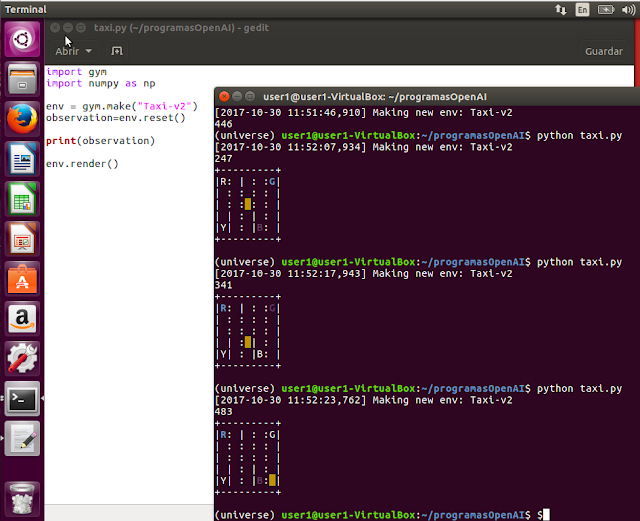
Task: Open LibreOffice Writer from launcher
Action: pyautogui.click(x=22, y=159)
